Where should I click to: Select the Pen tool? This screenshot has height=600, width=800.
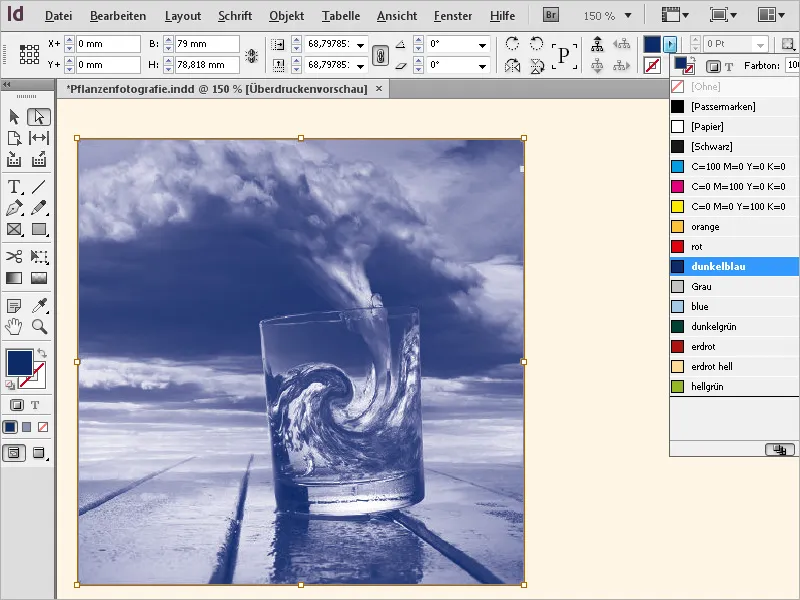tap(14, 208)
